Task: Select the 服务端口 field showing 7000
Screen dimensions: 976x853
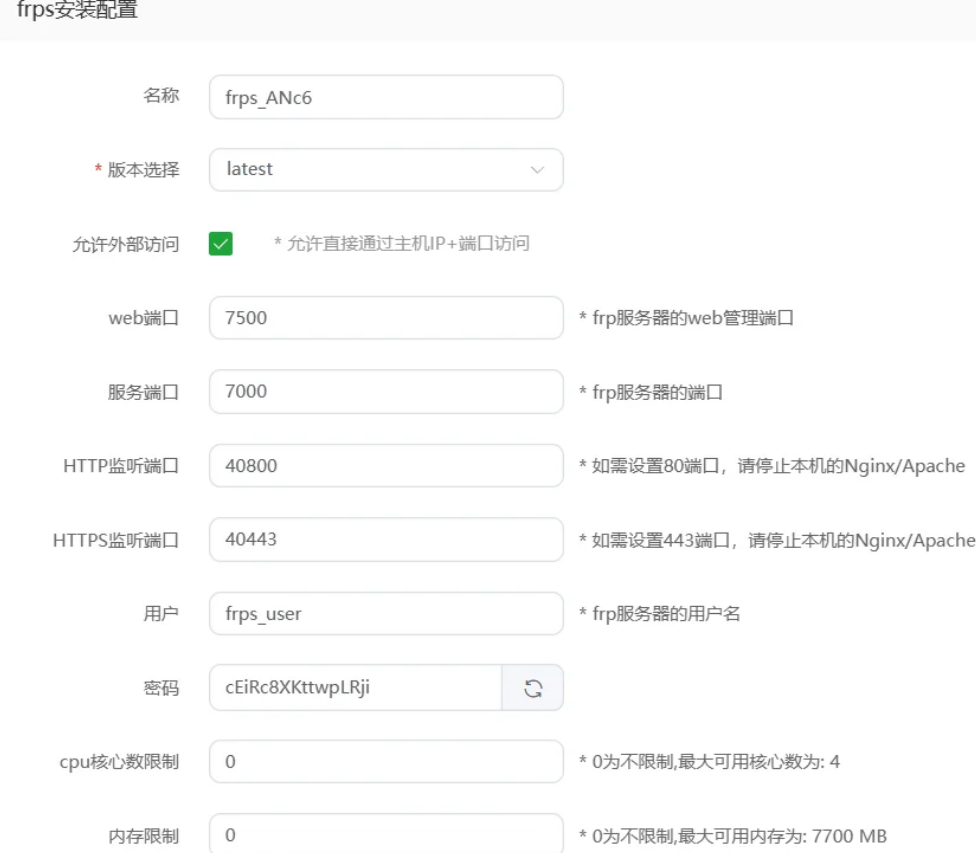Action: [x=385, y=392]
